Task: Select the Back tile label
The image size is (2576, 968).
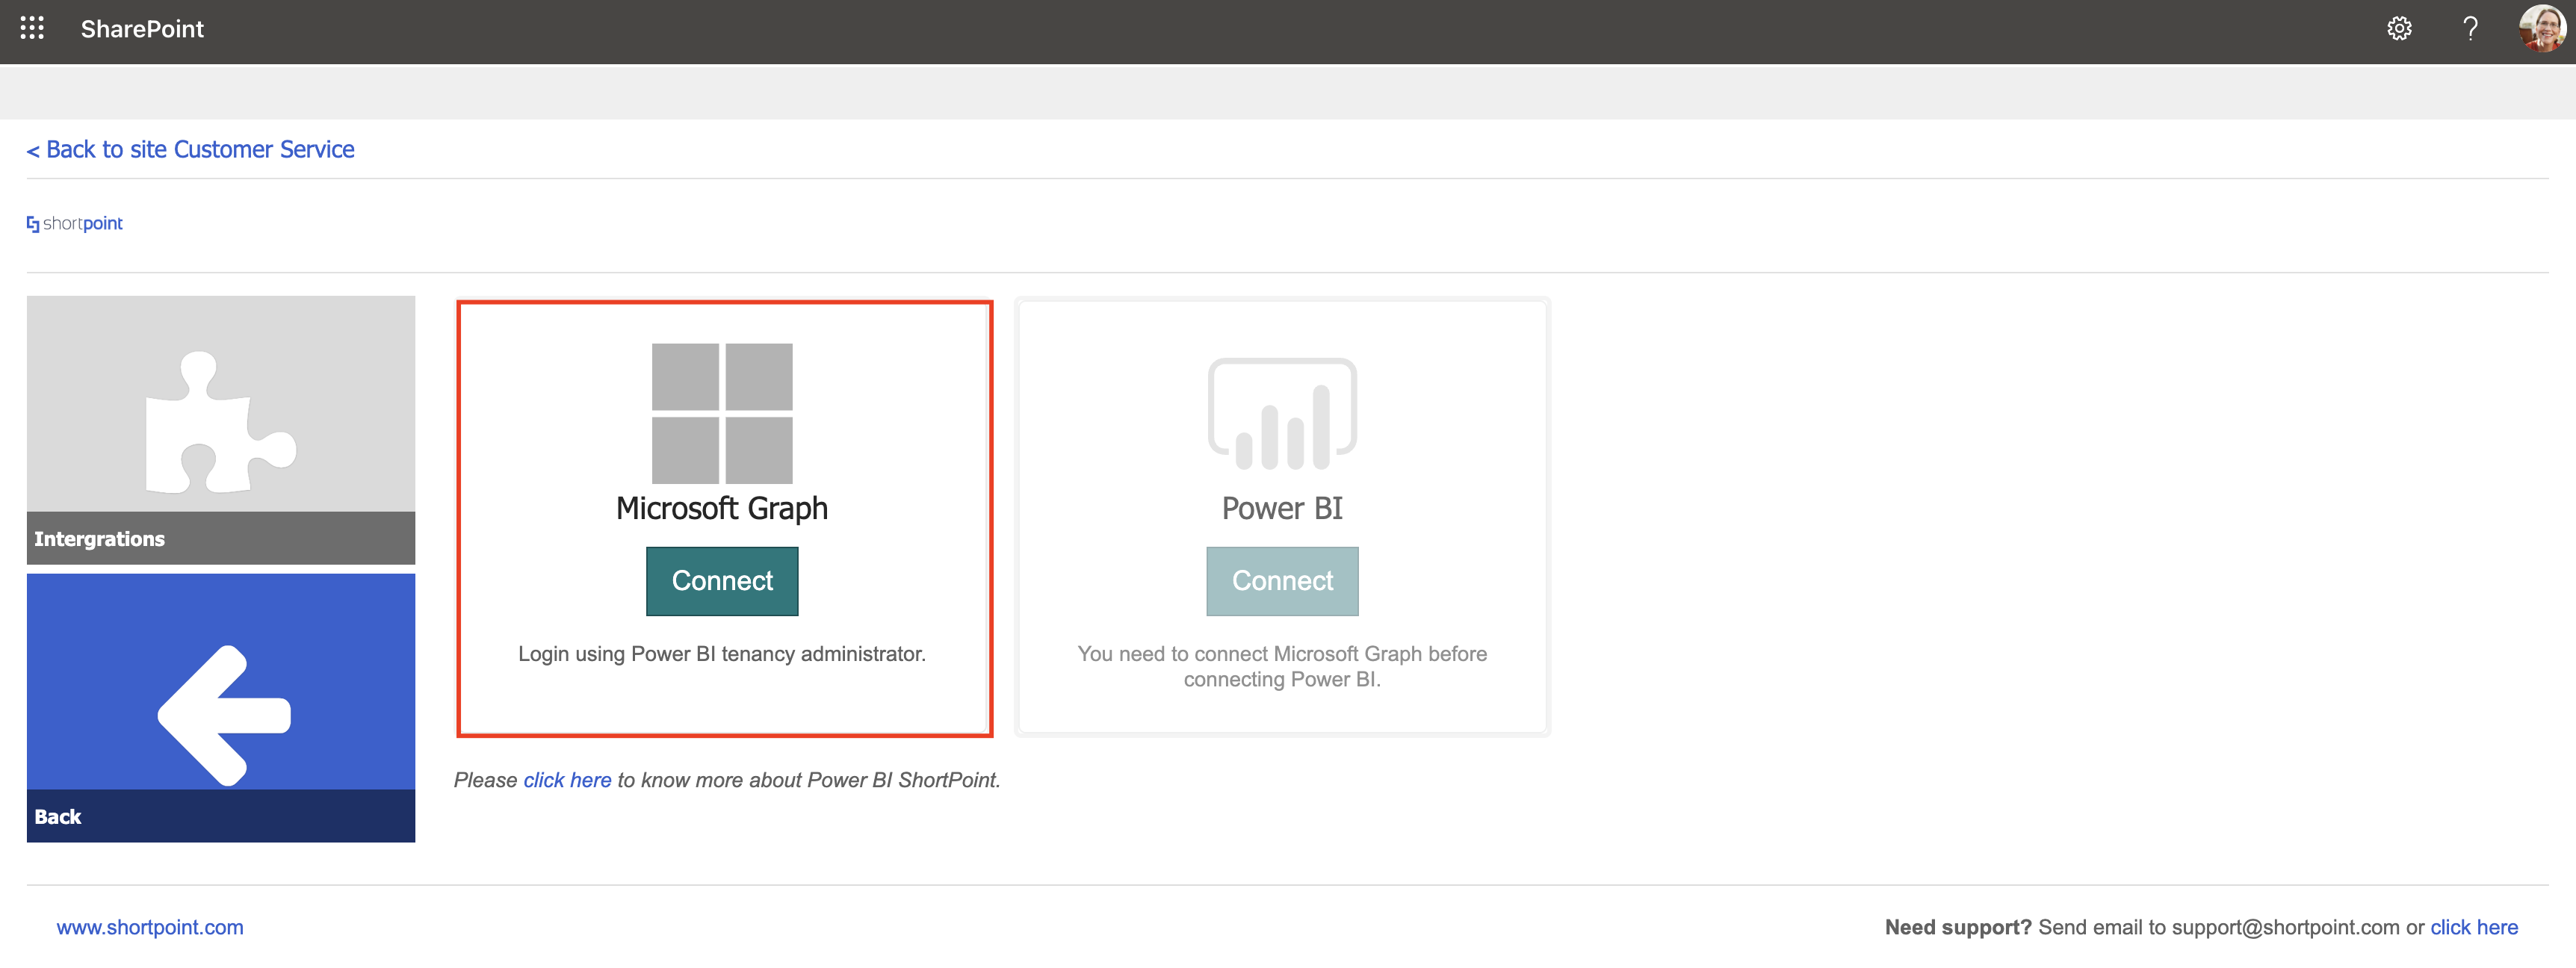Action: pyautogui.click(x=58, y=816)
